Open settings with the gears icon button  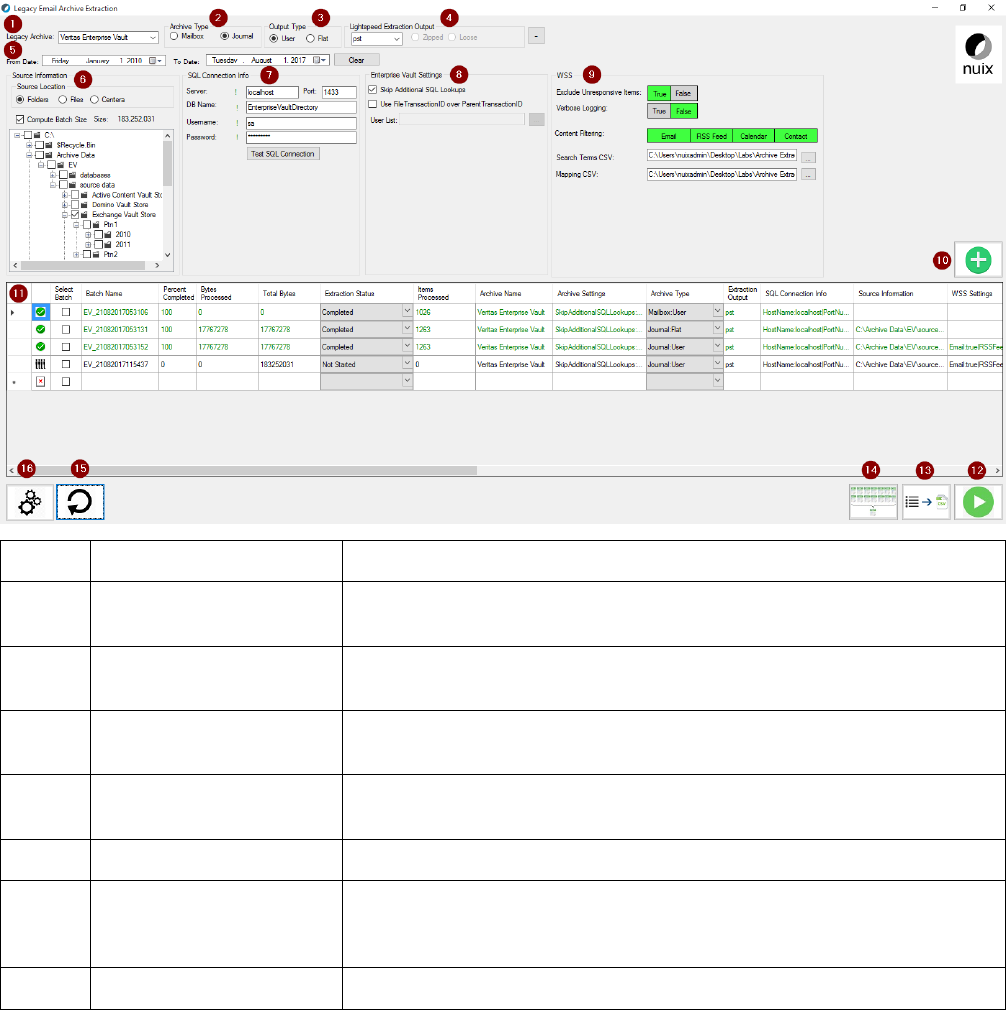[x=30, y=502]
